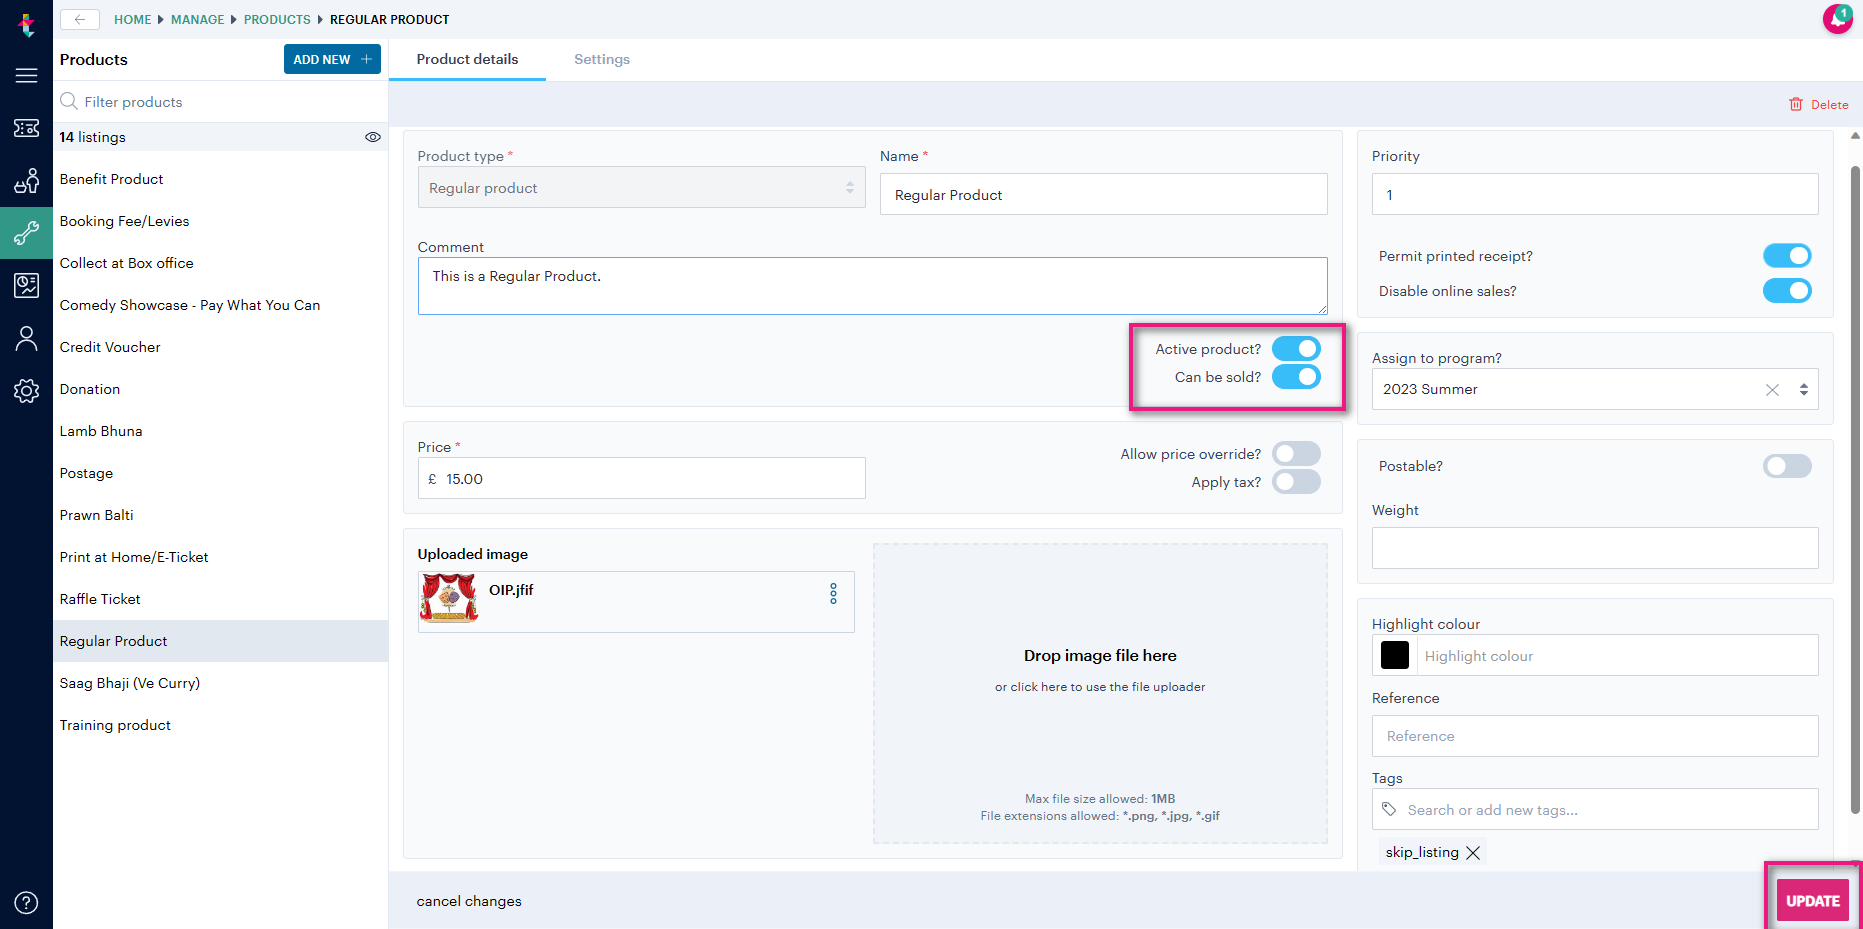Click the Delete link text
1863x929 pixels.
click(x=1829, y=104)
